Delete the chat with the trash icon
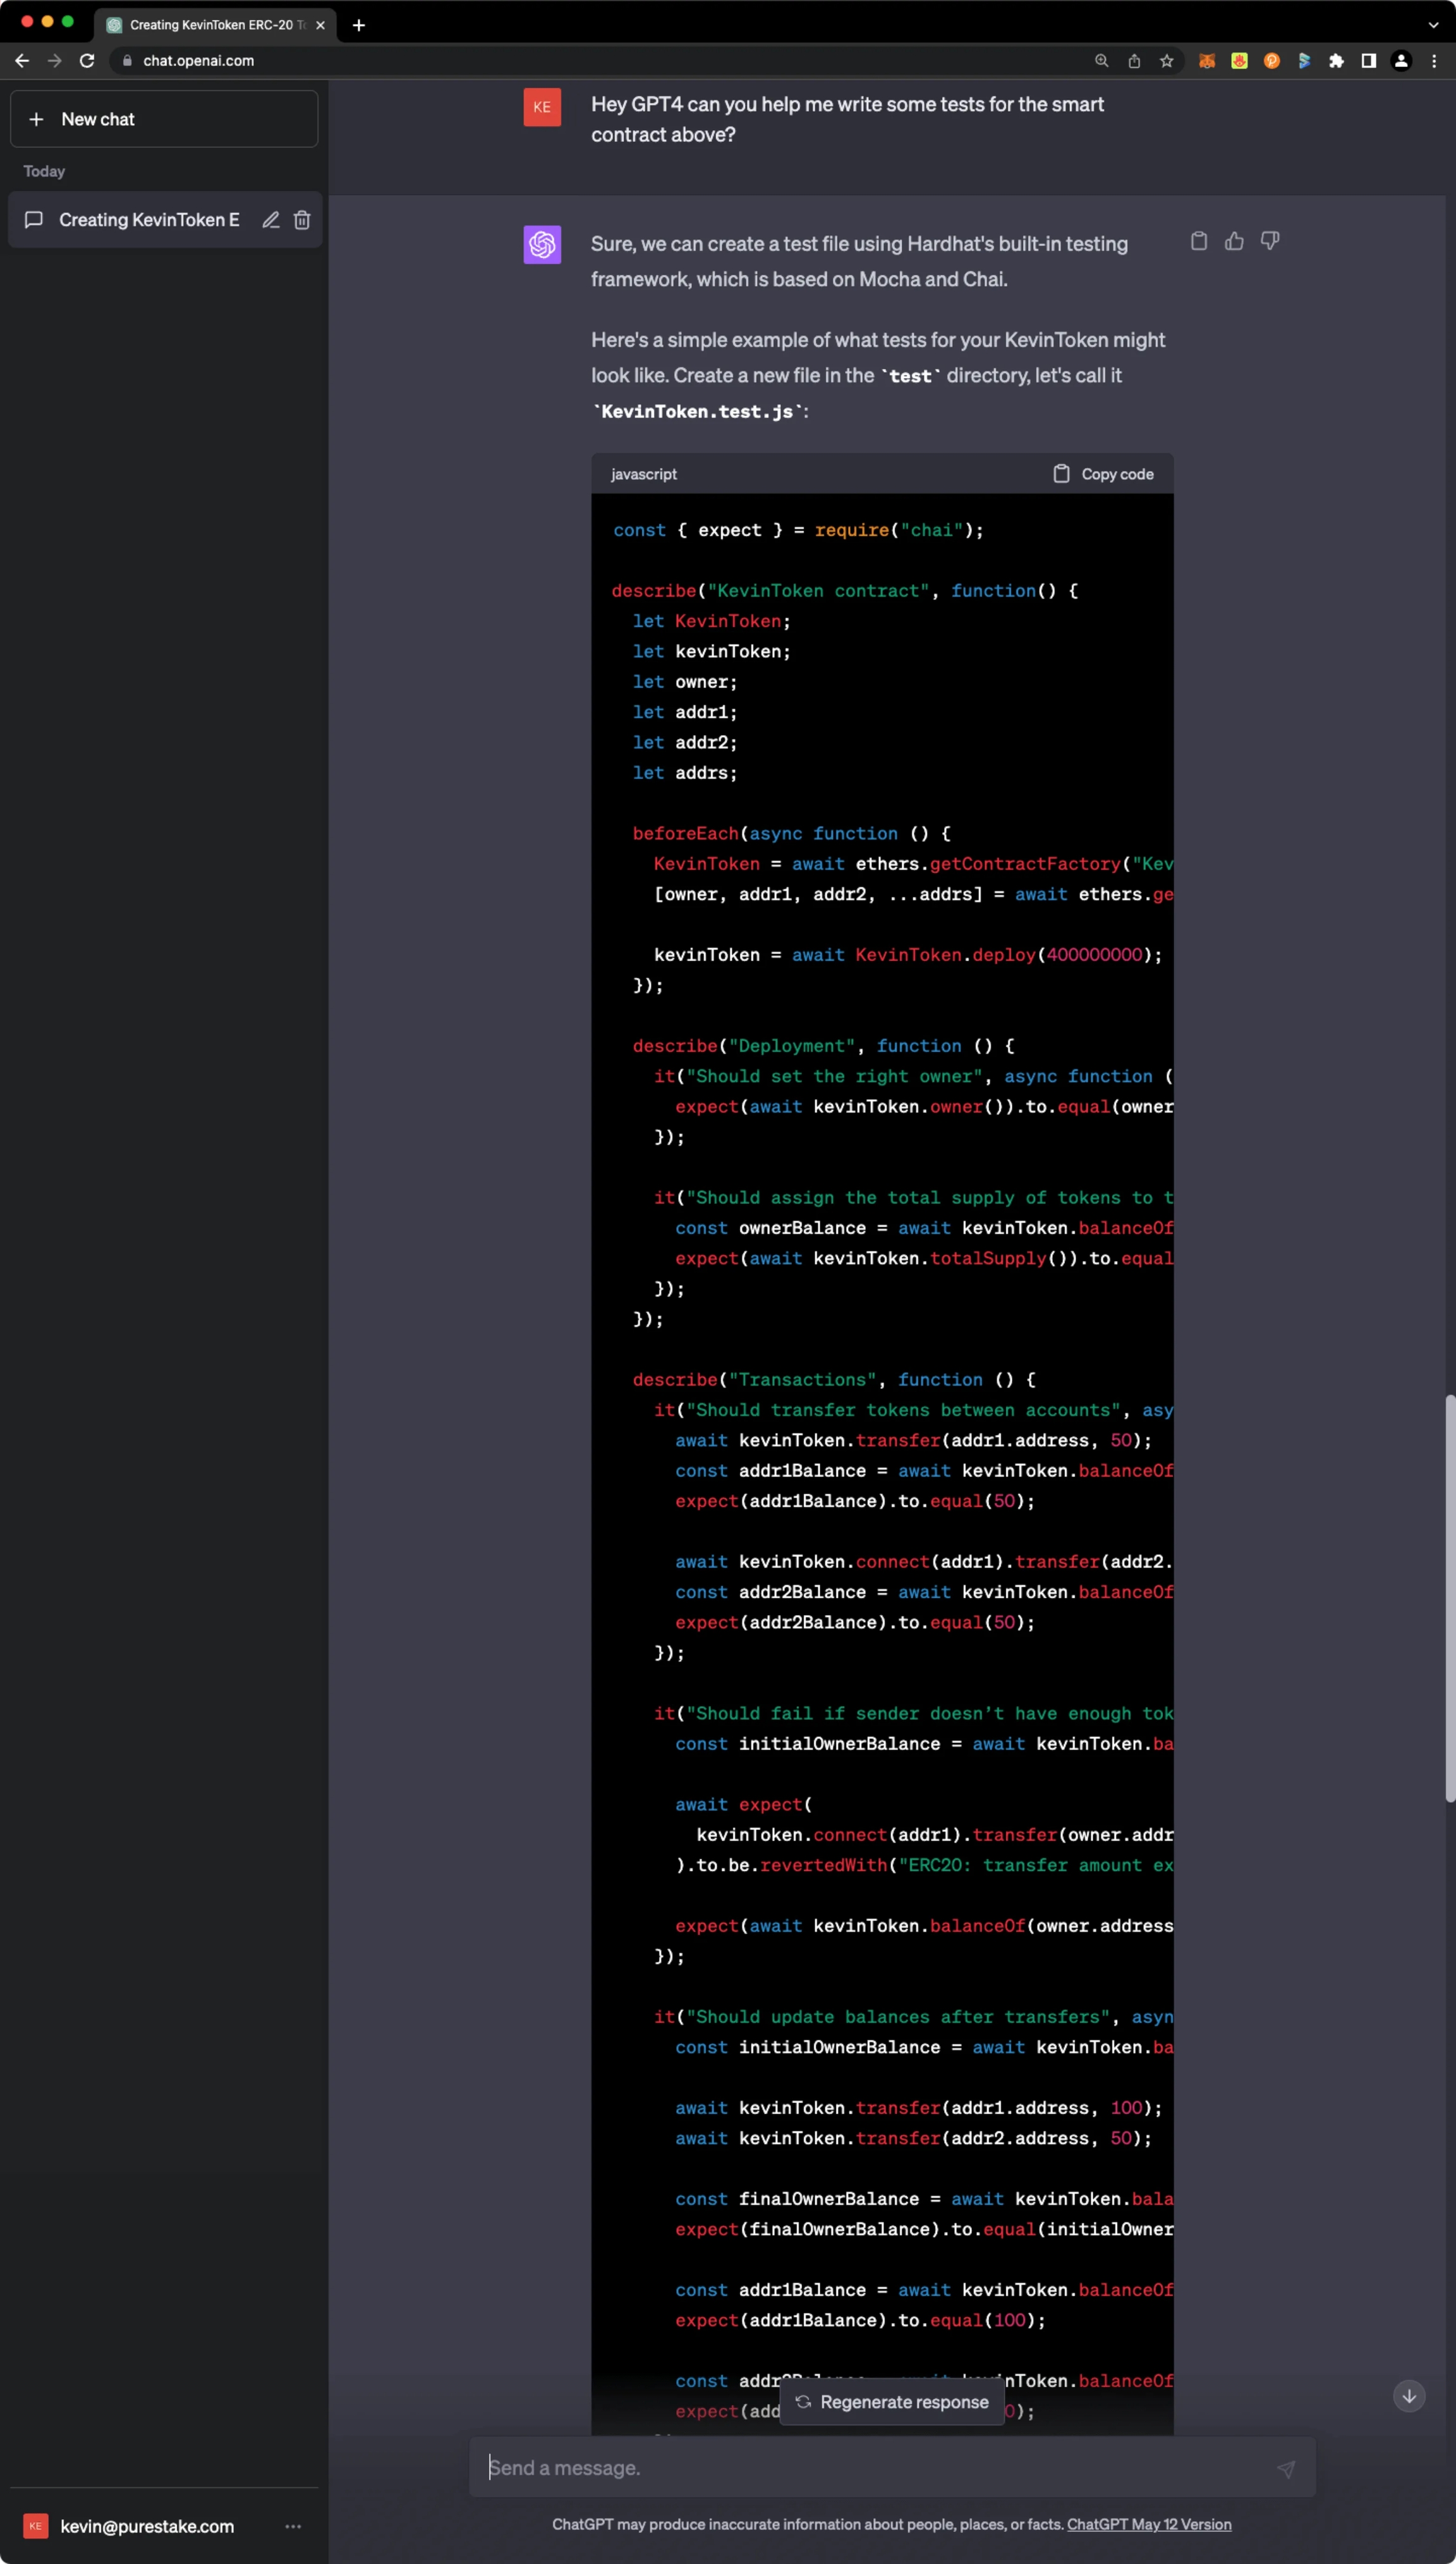Viewport: 1456px width, 2564px height. tap(302, 220)
